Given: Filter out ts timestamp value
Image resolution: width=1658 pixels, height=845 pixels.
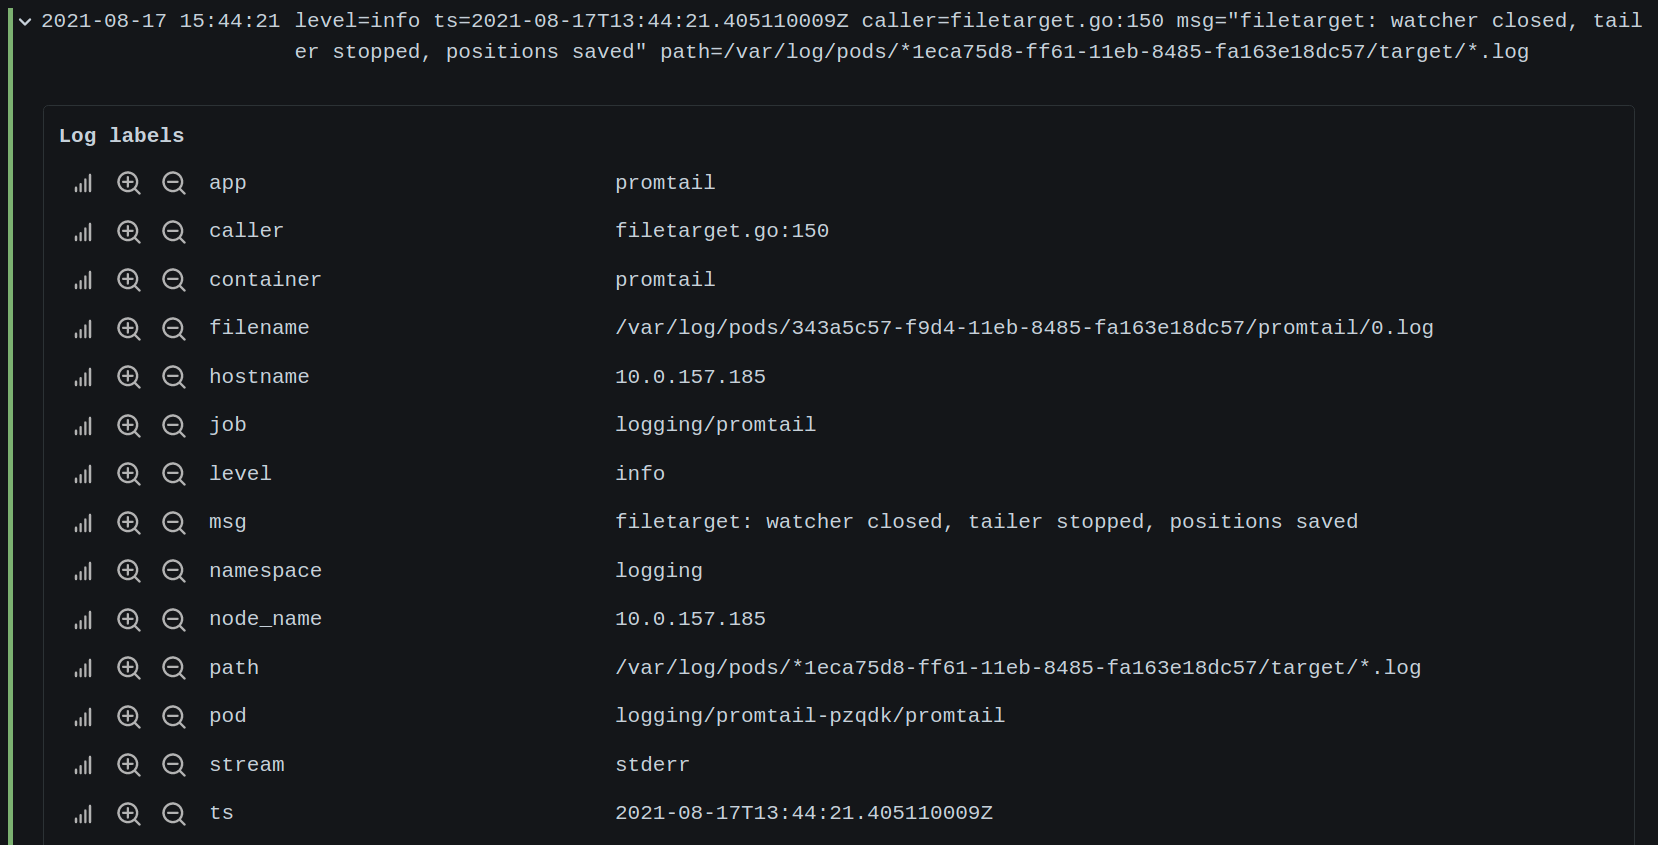Looking at the screenshot, I should click(x=174, y=814).
